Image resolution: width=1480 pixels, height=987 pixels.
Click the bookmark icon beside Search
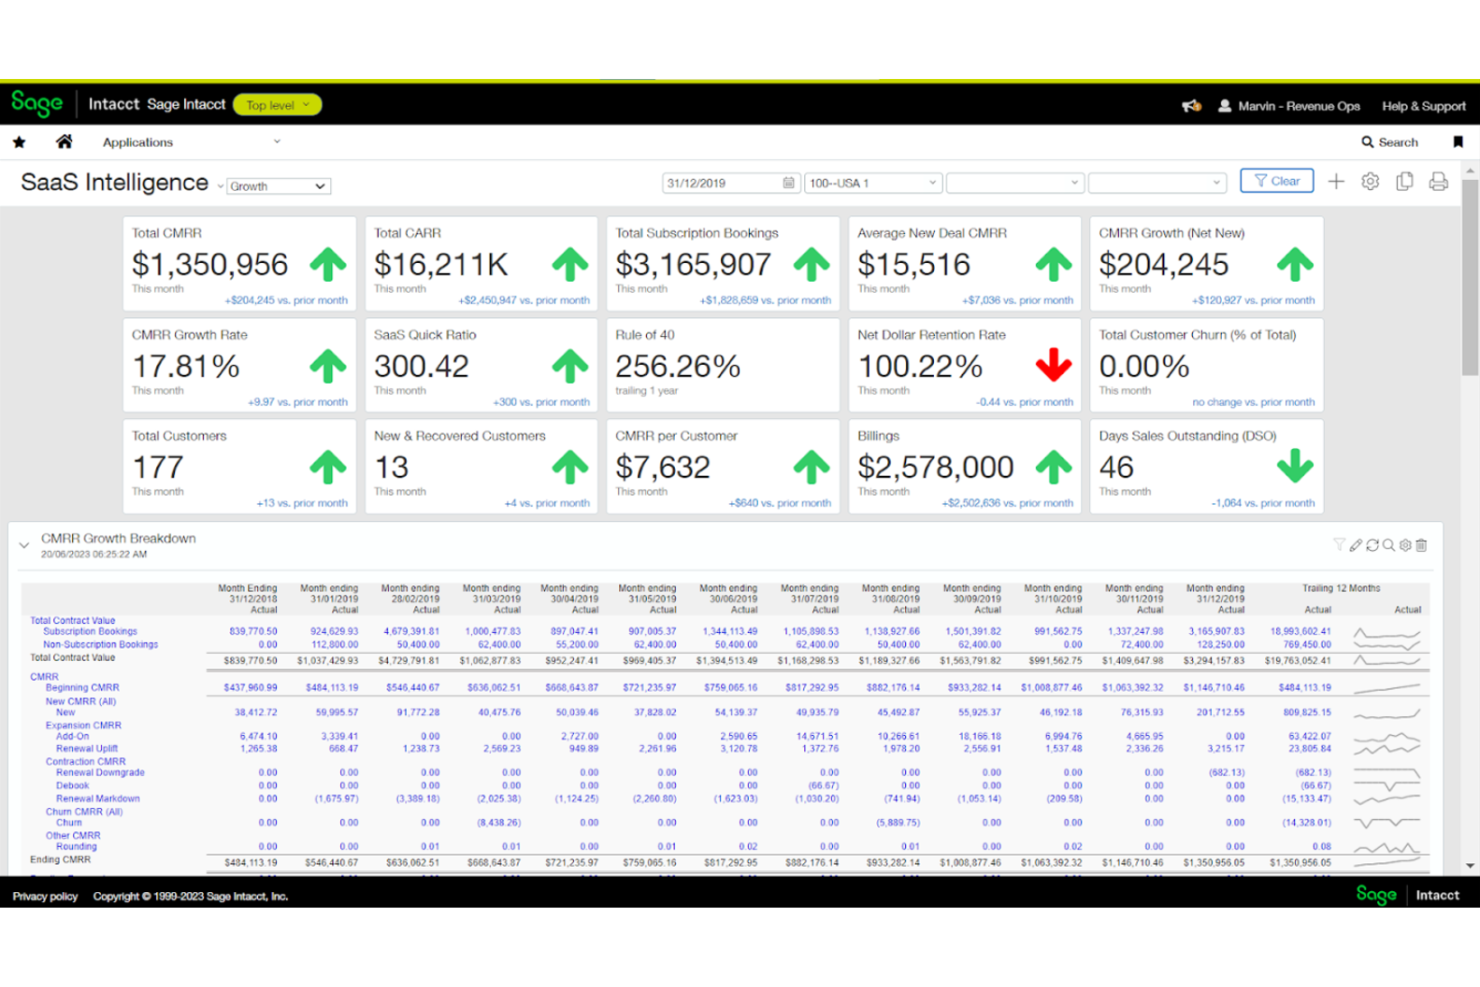(1458, 142)
